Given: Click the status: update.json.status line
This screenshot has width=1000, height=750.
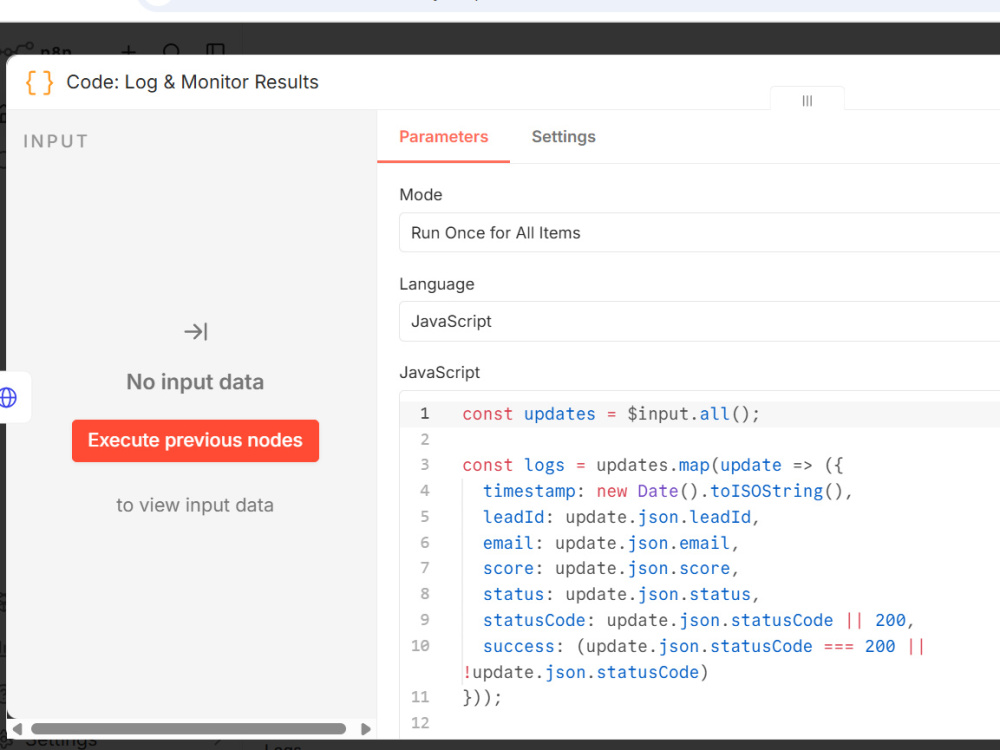Looking at the screenshot, I should click(621, 594).
